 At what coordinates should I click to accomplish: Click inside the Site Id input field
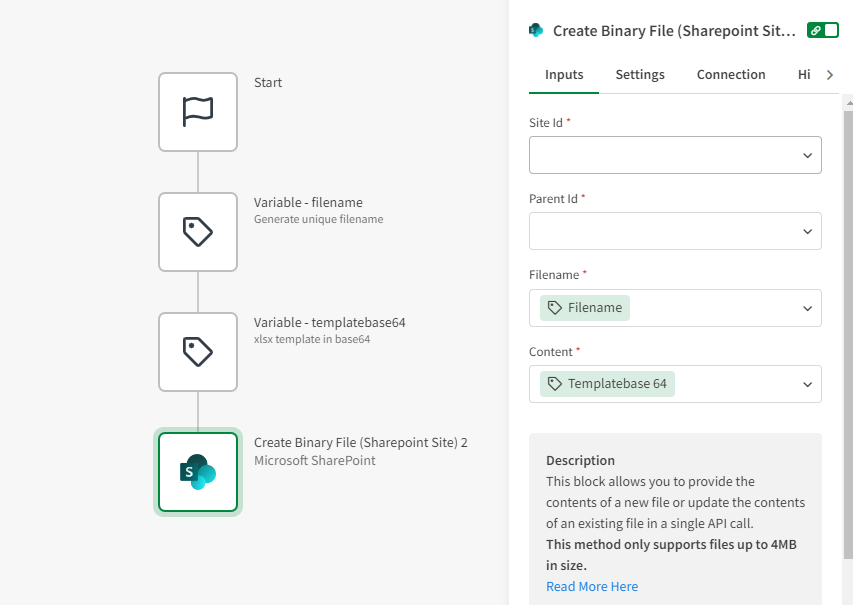(x=660, y=156)
